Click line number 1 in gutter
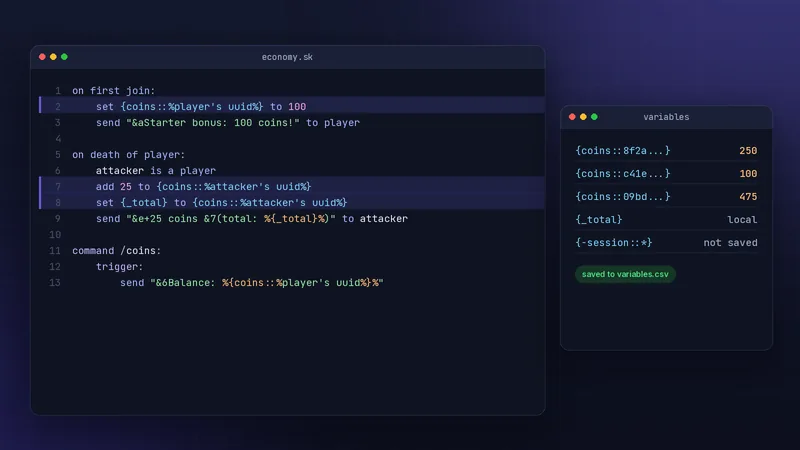 coord(58,91)
